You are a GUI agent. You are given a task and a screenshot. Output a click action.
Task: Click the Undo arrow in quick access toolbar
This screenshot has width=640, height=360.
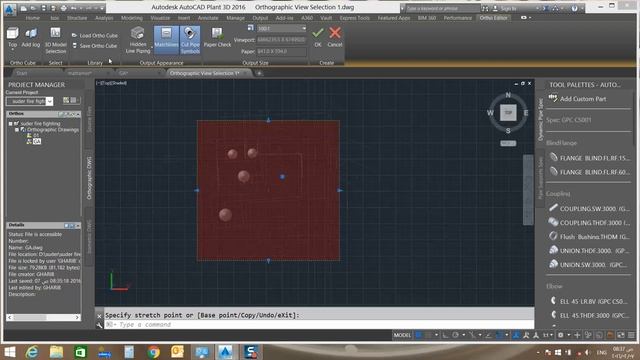click(74, 8)
